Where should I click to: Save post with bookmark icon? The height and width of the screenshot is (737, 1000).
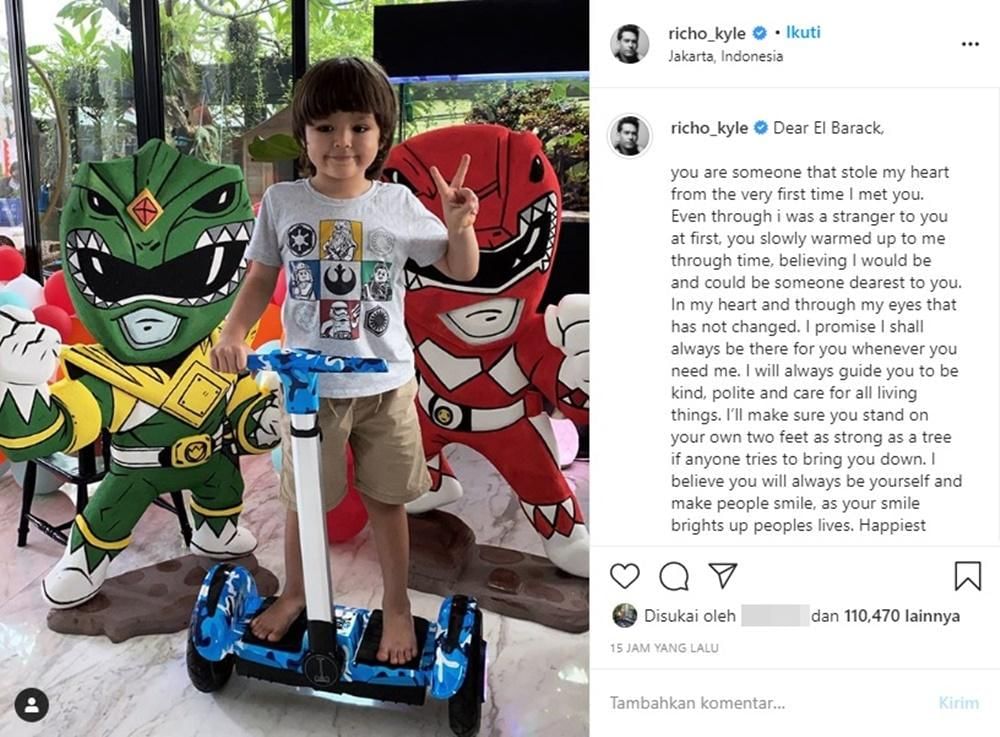[x=967, y=576]
